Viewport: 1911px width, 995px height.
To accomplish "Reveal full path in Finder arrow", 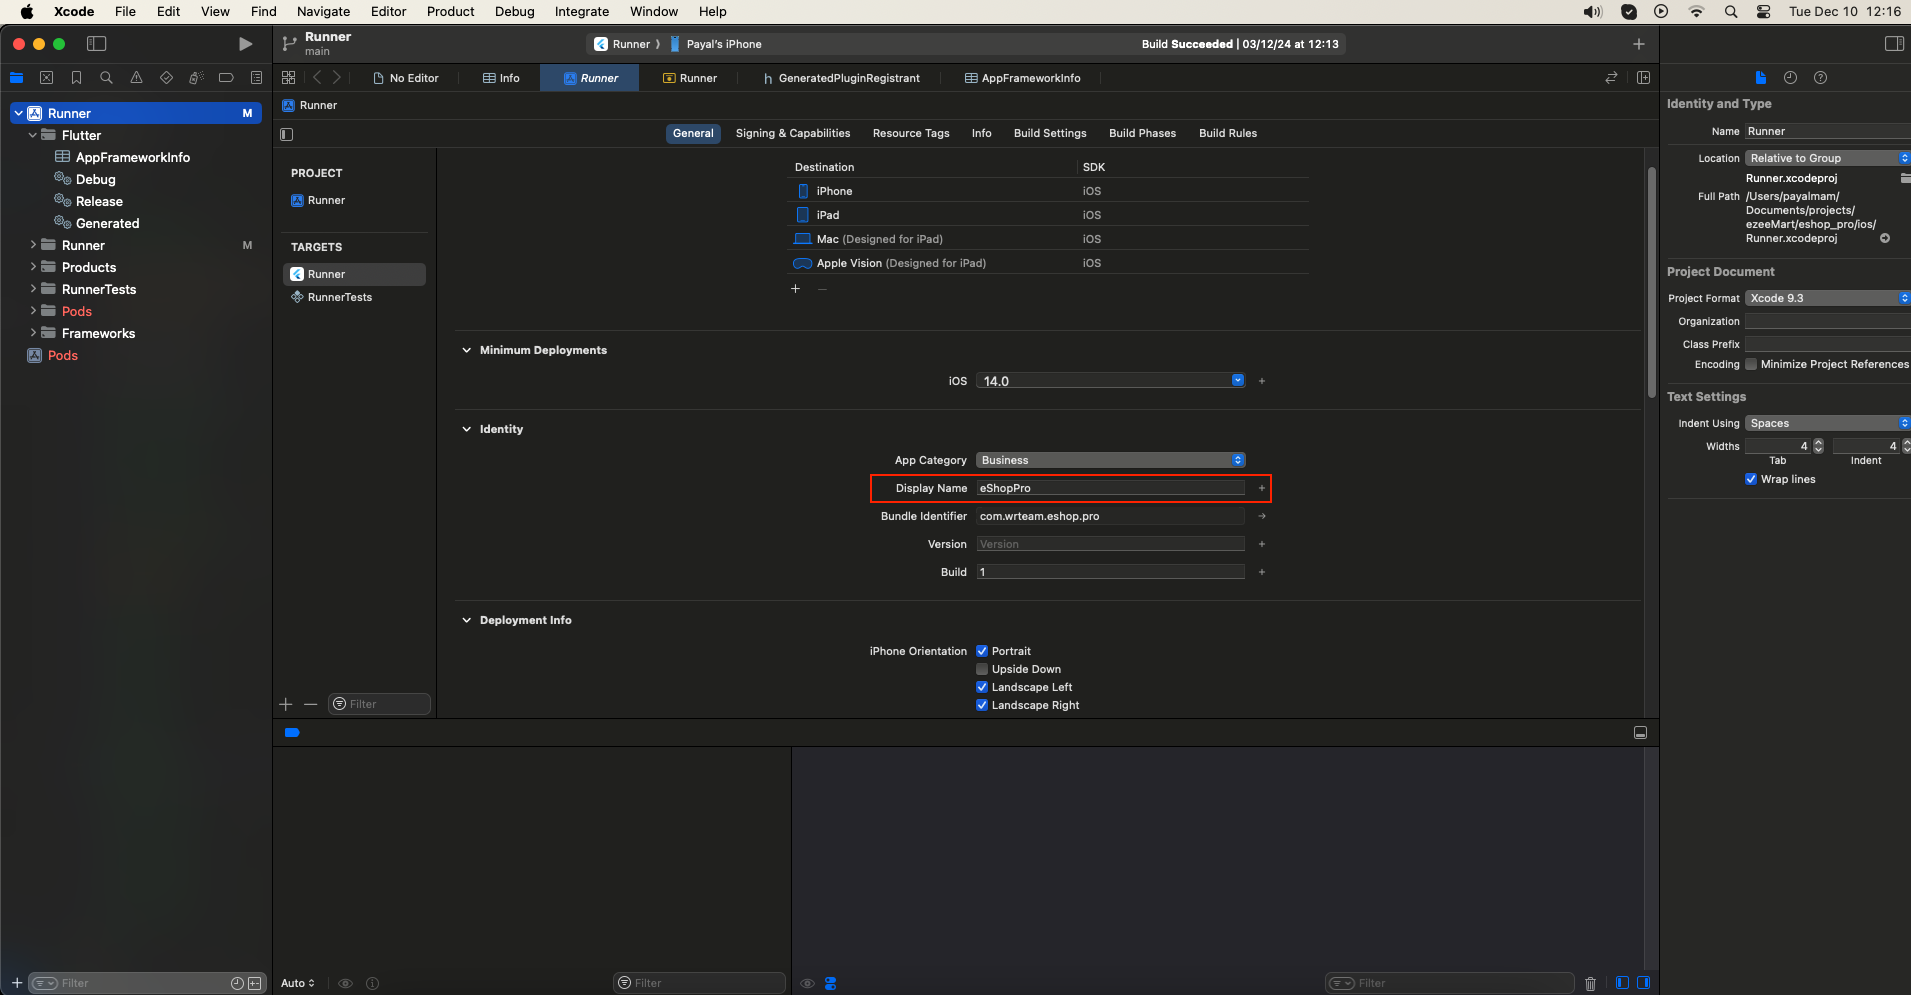I will click(x=1885, y=239).
